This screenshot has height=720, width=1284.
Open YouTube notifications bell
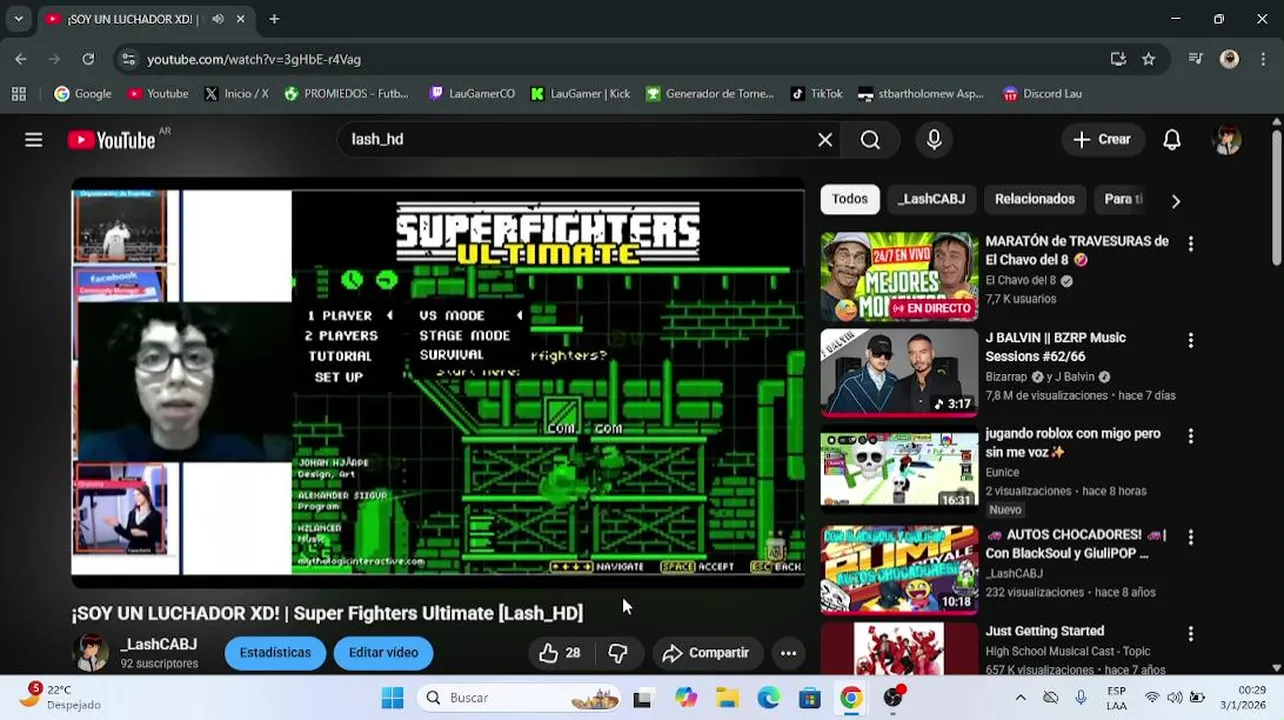[x=1172, y=140]
